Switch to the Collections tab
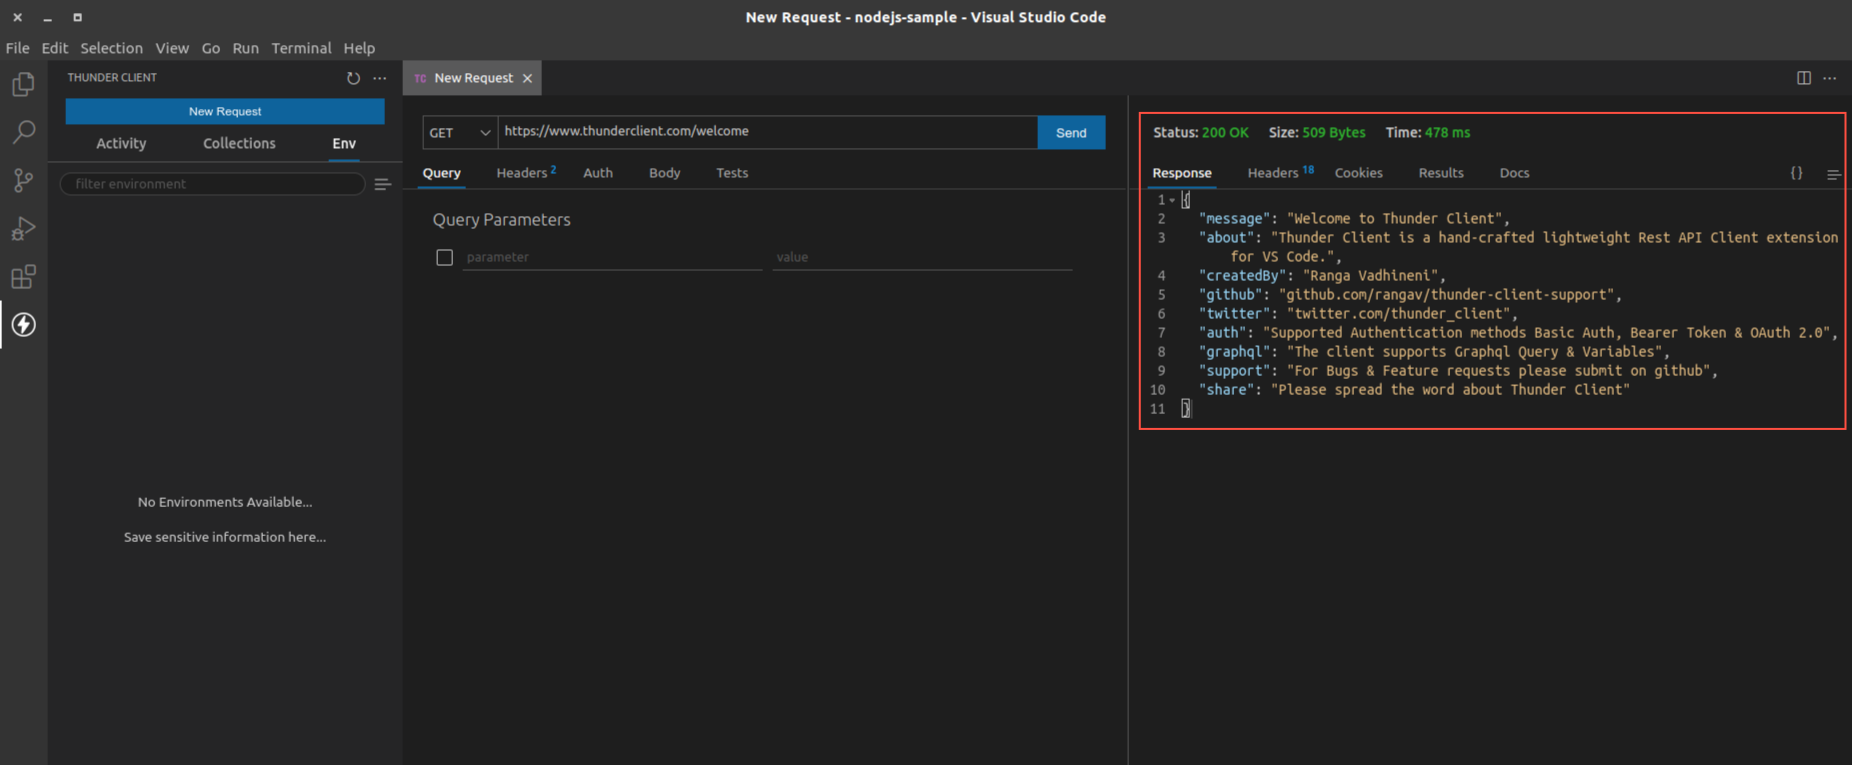This screenshot has width=1852, height=765. (239, 143)
